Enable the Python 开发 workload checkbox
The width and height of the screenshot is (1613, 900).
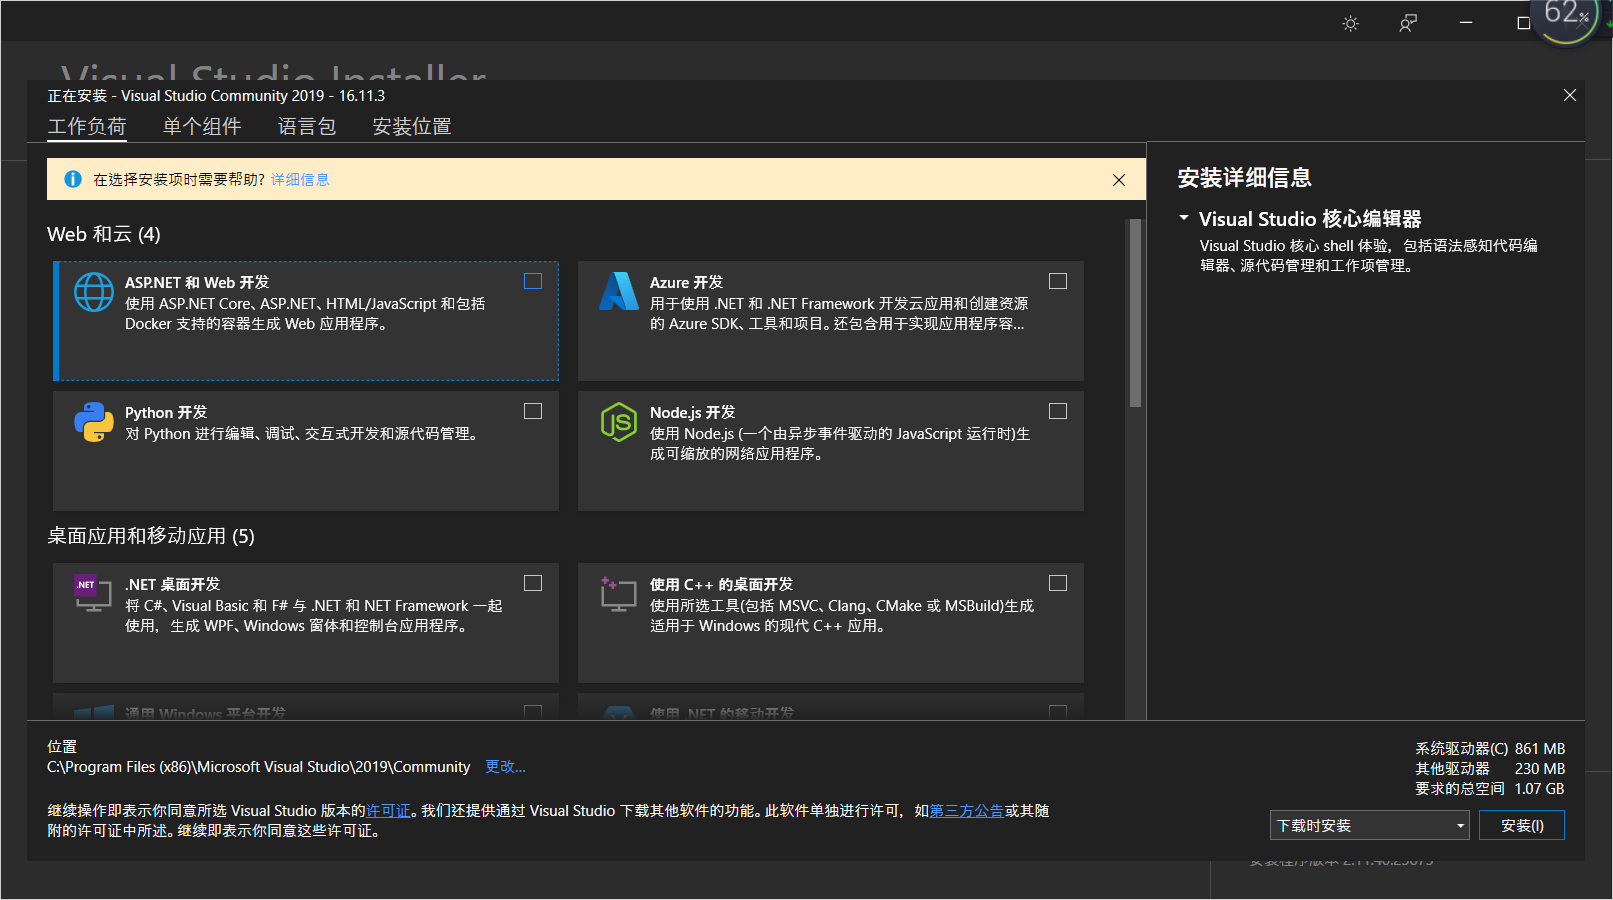pyautogui.click(x=533, y=411)
